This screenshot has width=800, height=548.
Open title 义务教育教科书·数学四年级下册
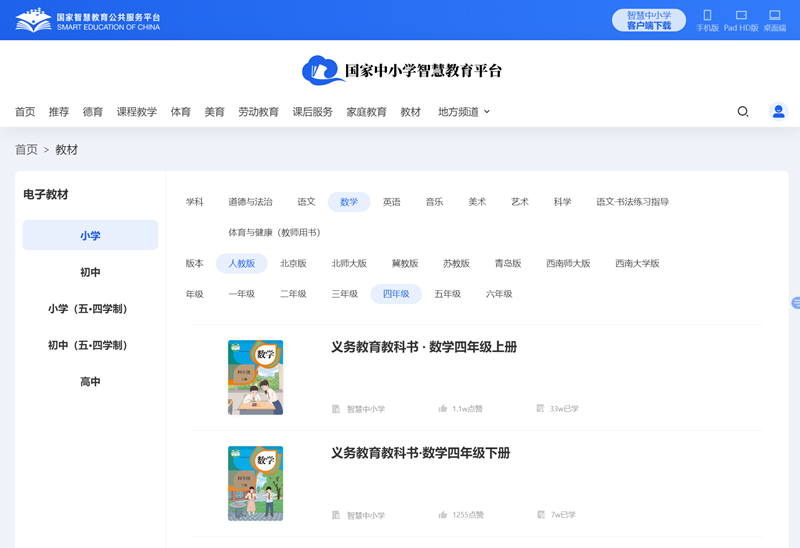420,453
